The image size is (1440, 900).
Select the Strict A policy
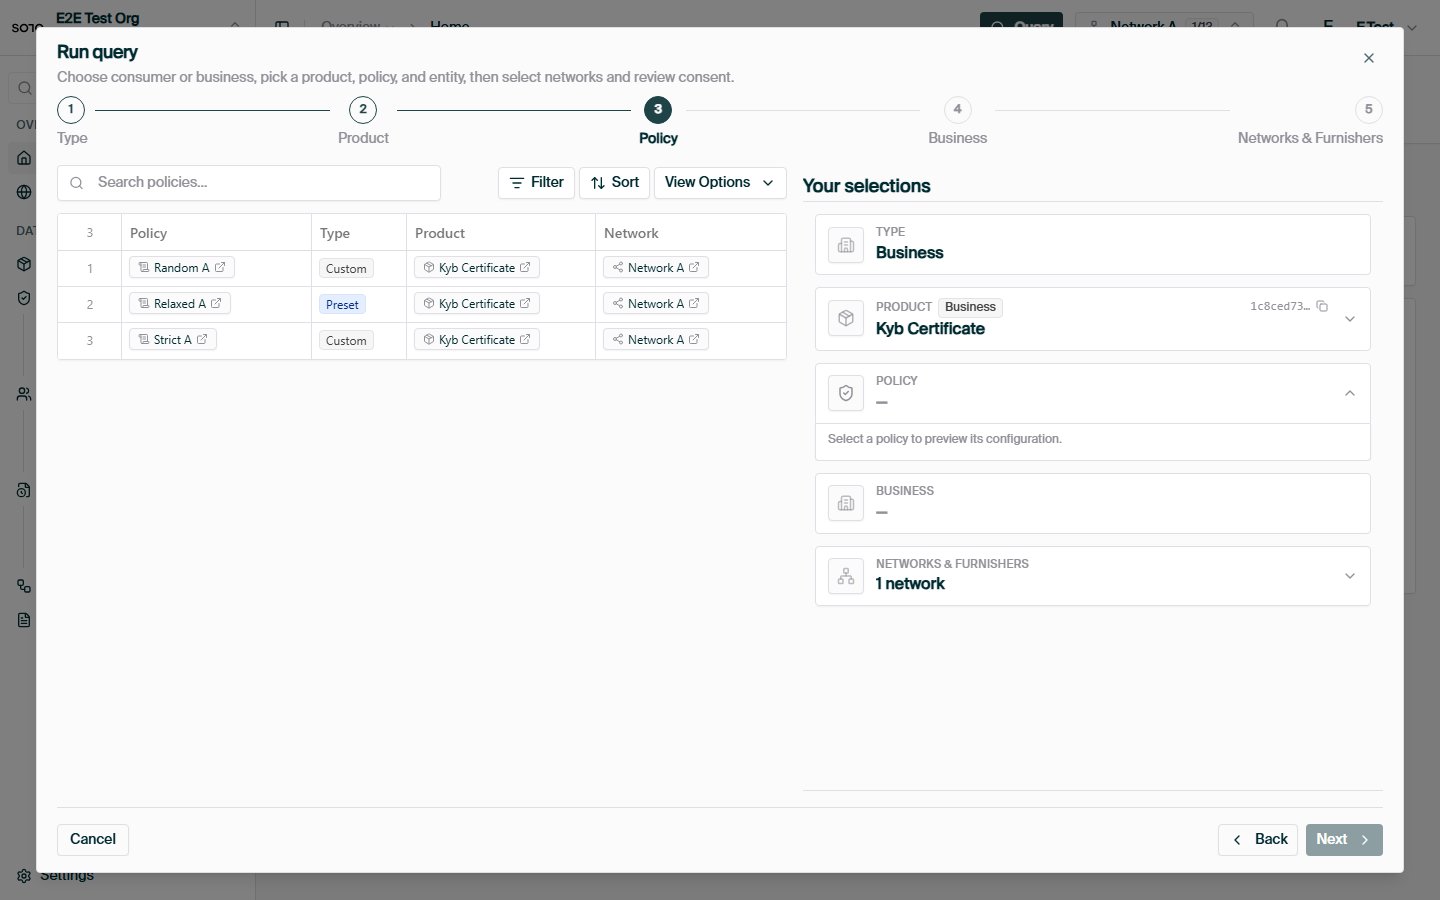click(172, 340)
